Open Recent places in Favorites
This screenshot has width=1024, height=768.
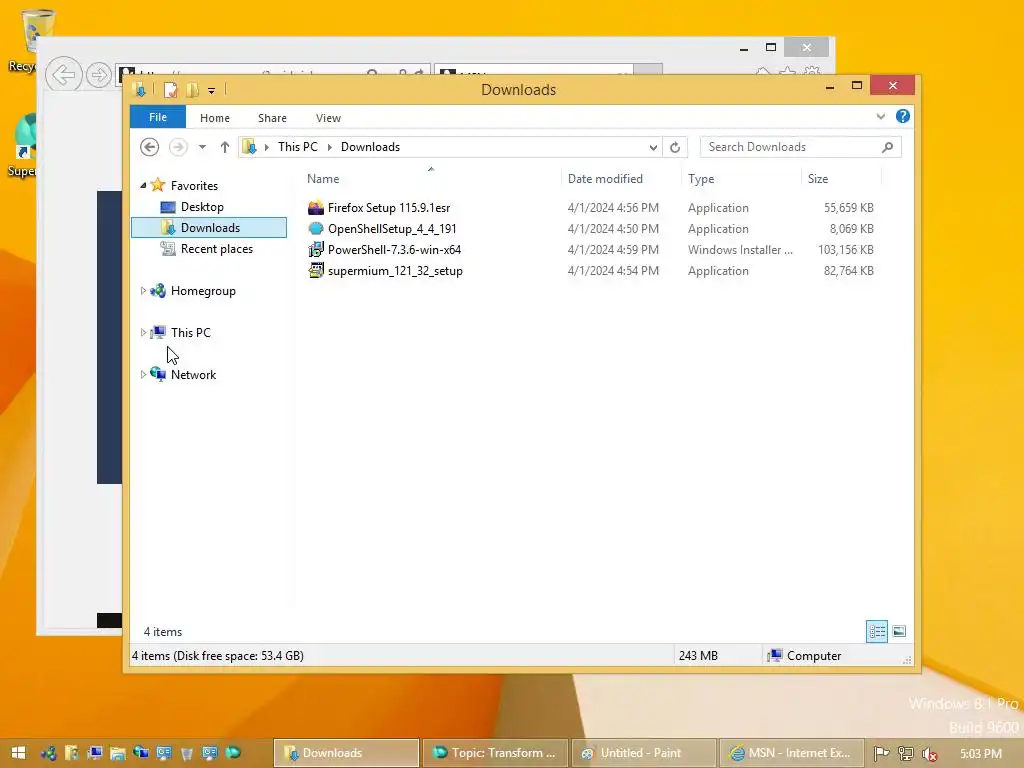(x=216, y=249)
